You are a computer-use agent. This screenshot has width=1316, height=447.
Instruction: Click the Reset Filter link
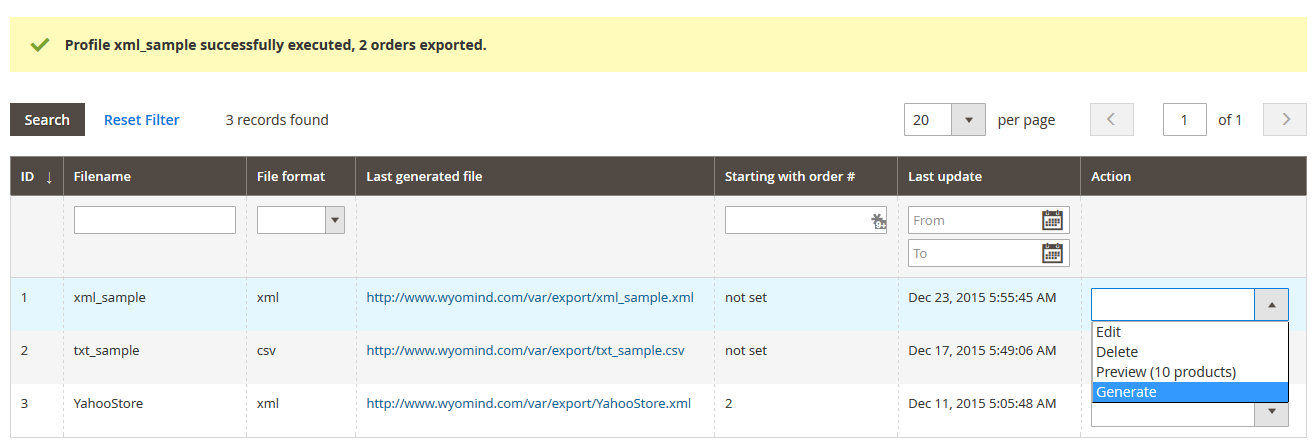pyautogui.click(x=142, y=120)
